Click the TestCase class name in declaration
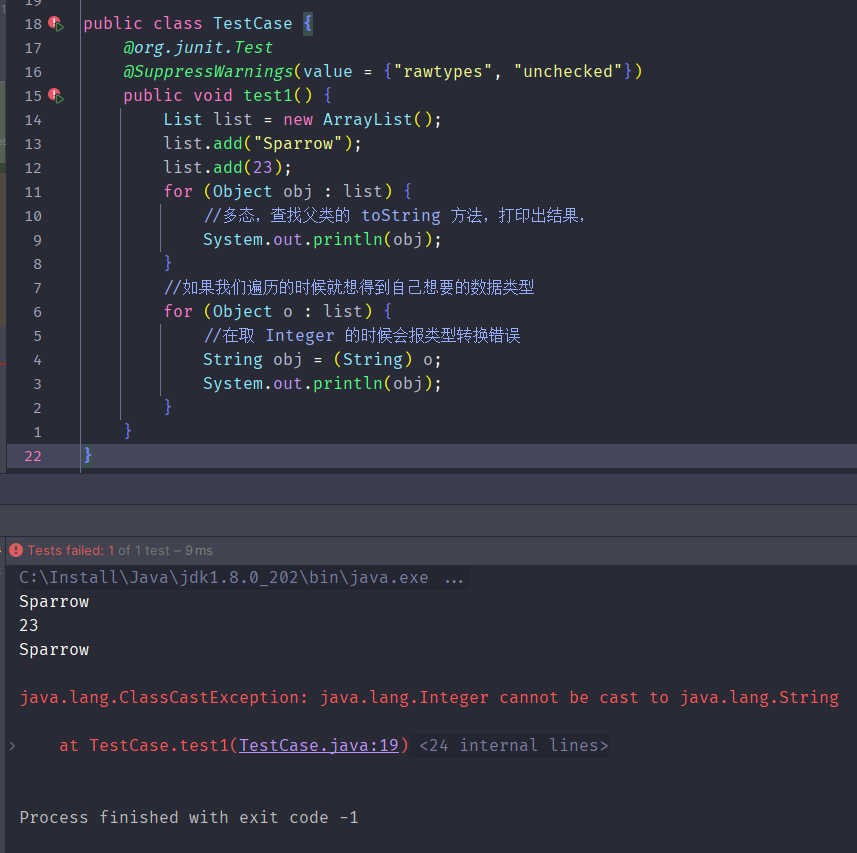 point(252,23)
